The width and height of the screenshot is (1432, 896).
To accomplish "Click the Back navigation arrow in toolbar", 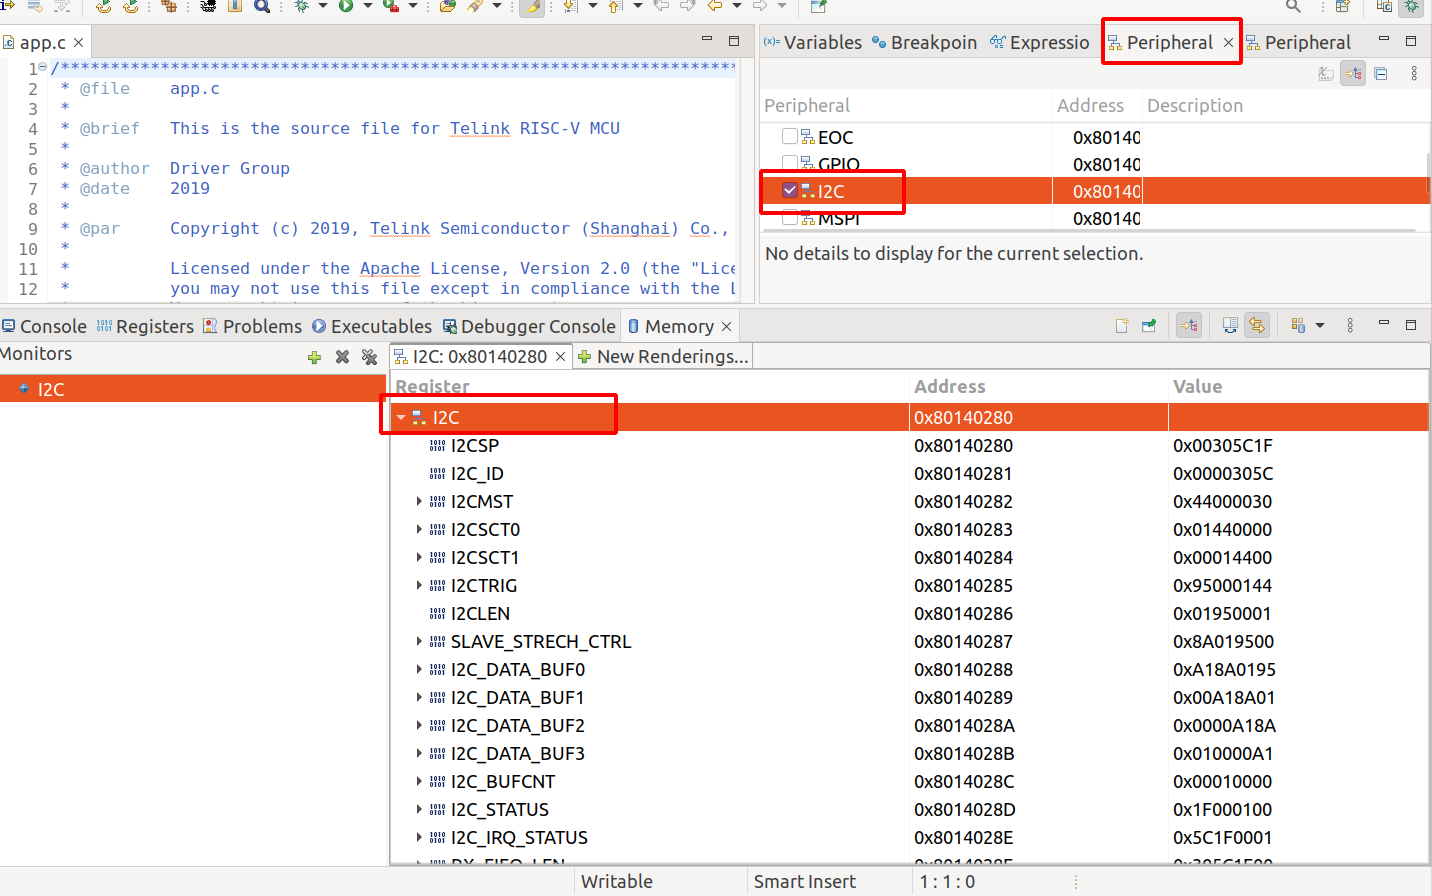I will click(715, 7).
